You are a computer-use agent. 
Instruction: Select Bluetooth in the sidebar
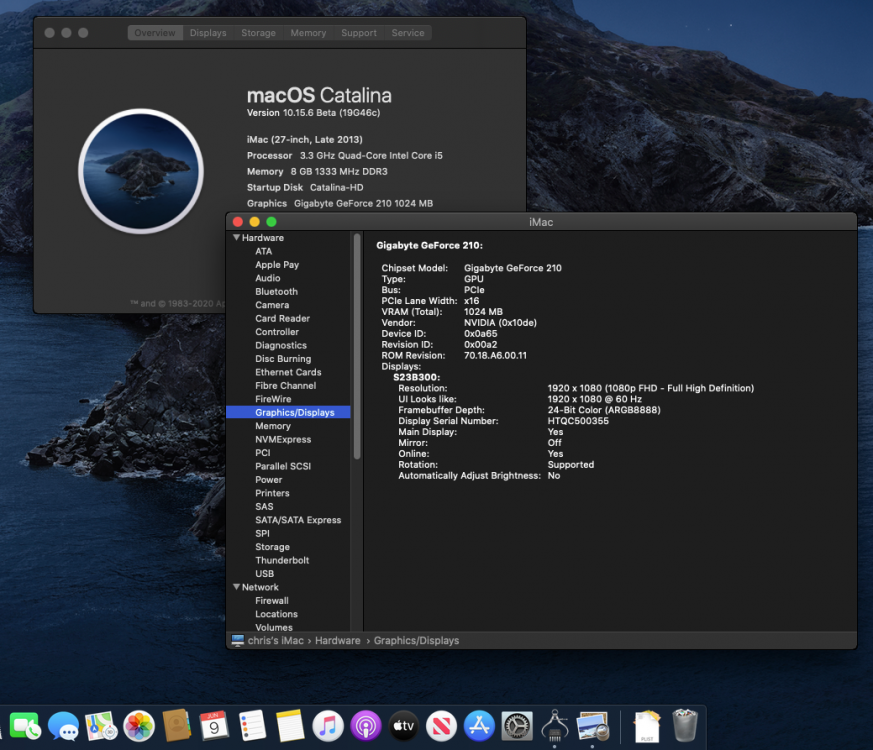[277, 291]
